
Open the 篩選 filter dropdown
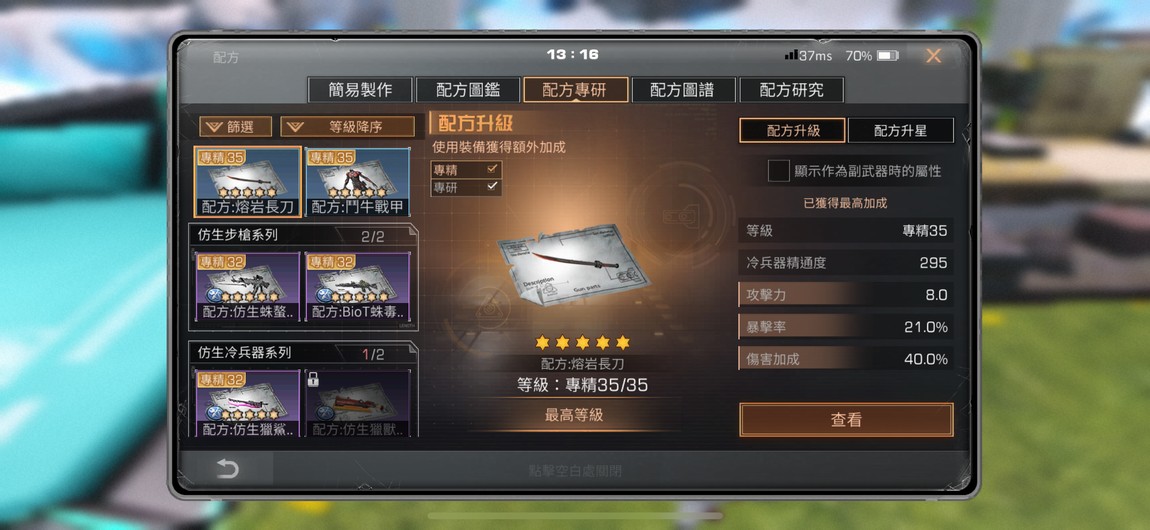coord(235,127)
